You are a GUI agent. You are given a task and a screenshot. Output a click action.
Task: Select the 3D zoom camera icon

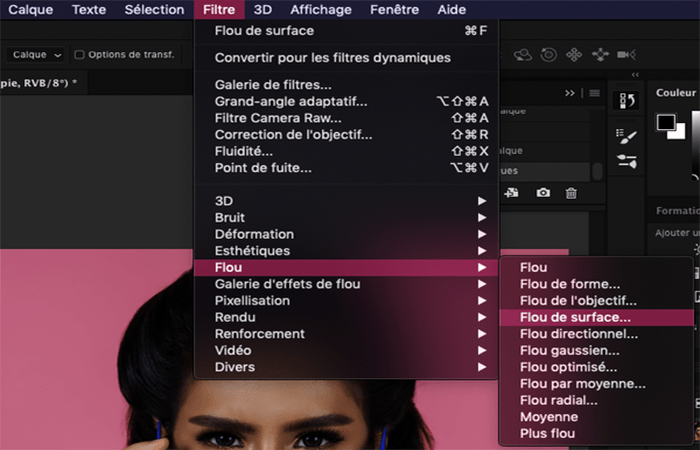[x=626, y=54]
